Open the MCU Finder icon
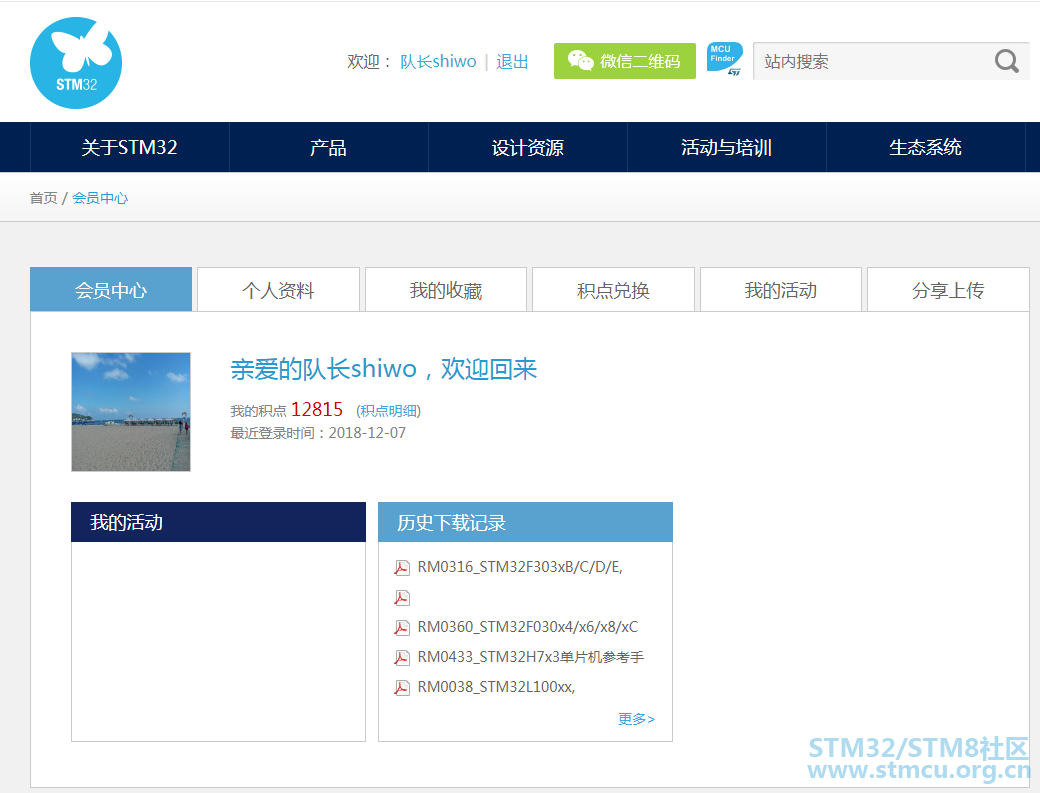This screenshot has height=793, width=1040. (x=724, y=60)
